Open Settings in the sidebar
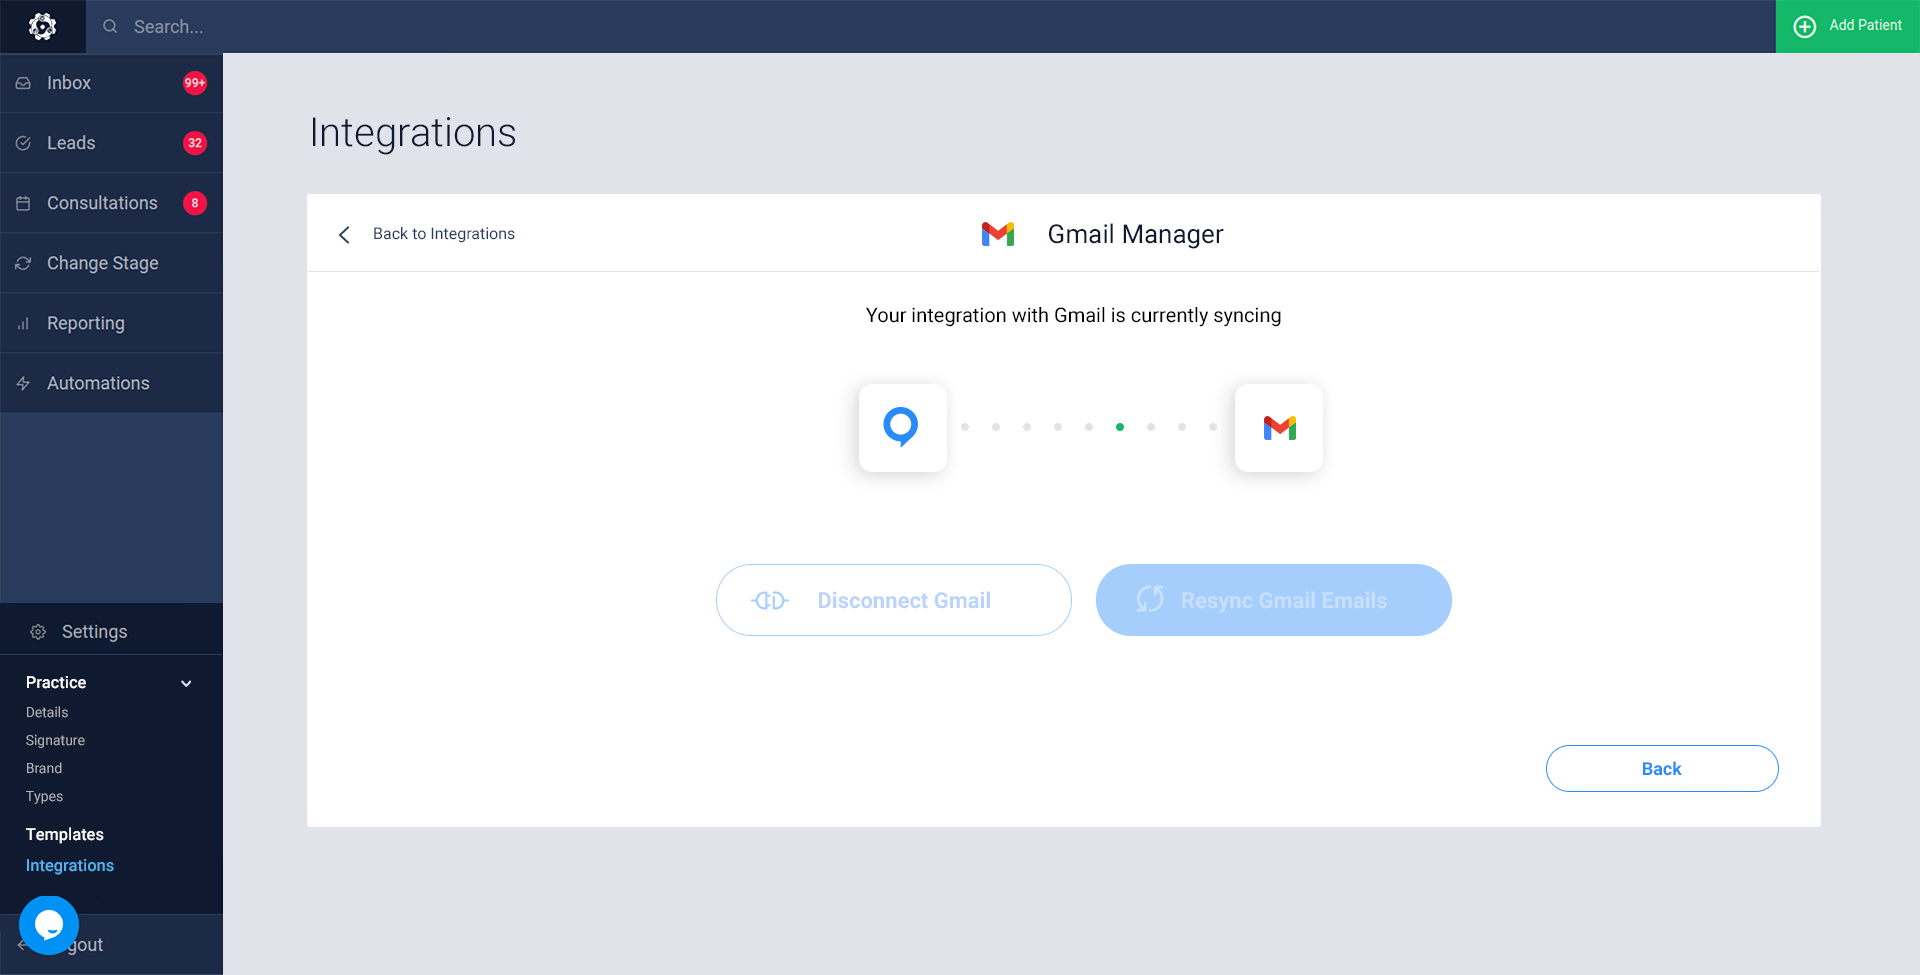1920x975 pixels. tap(111, 631)
